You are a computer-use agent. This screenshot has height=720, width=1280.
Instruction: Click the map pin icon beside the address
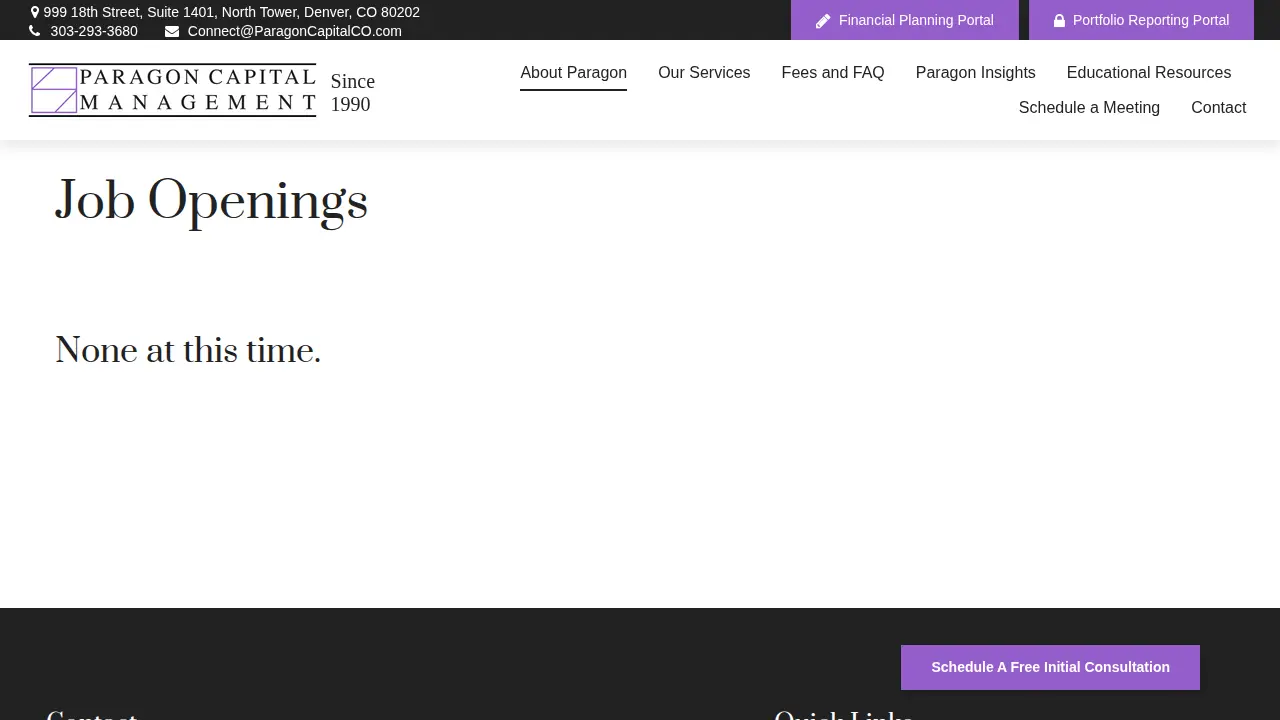point(35,13)
